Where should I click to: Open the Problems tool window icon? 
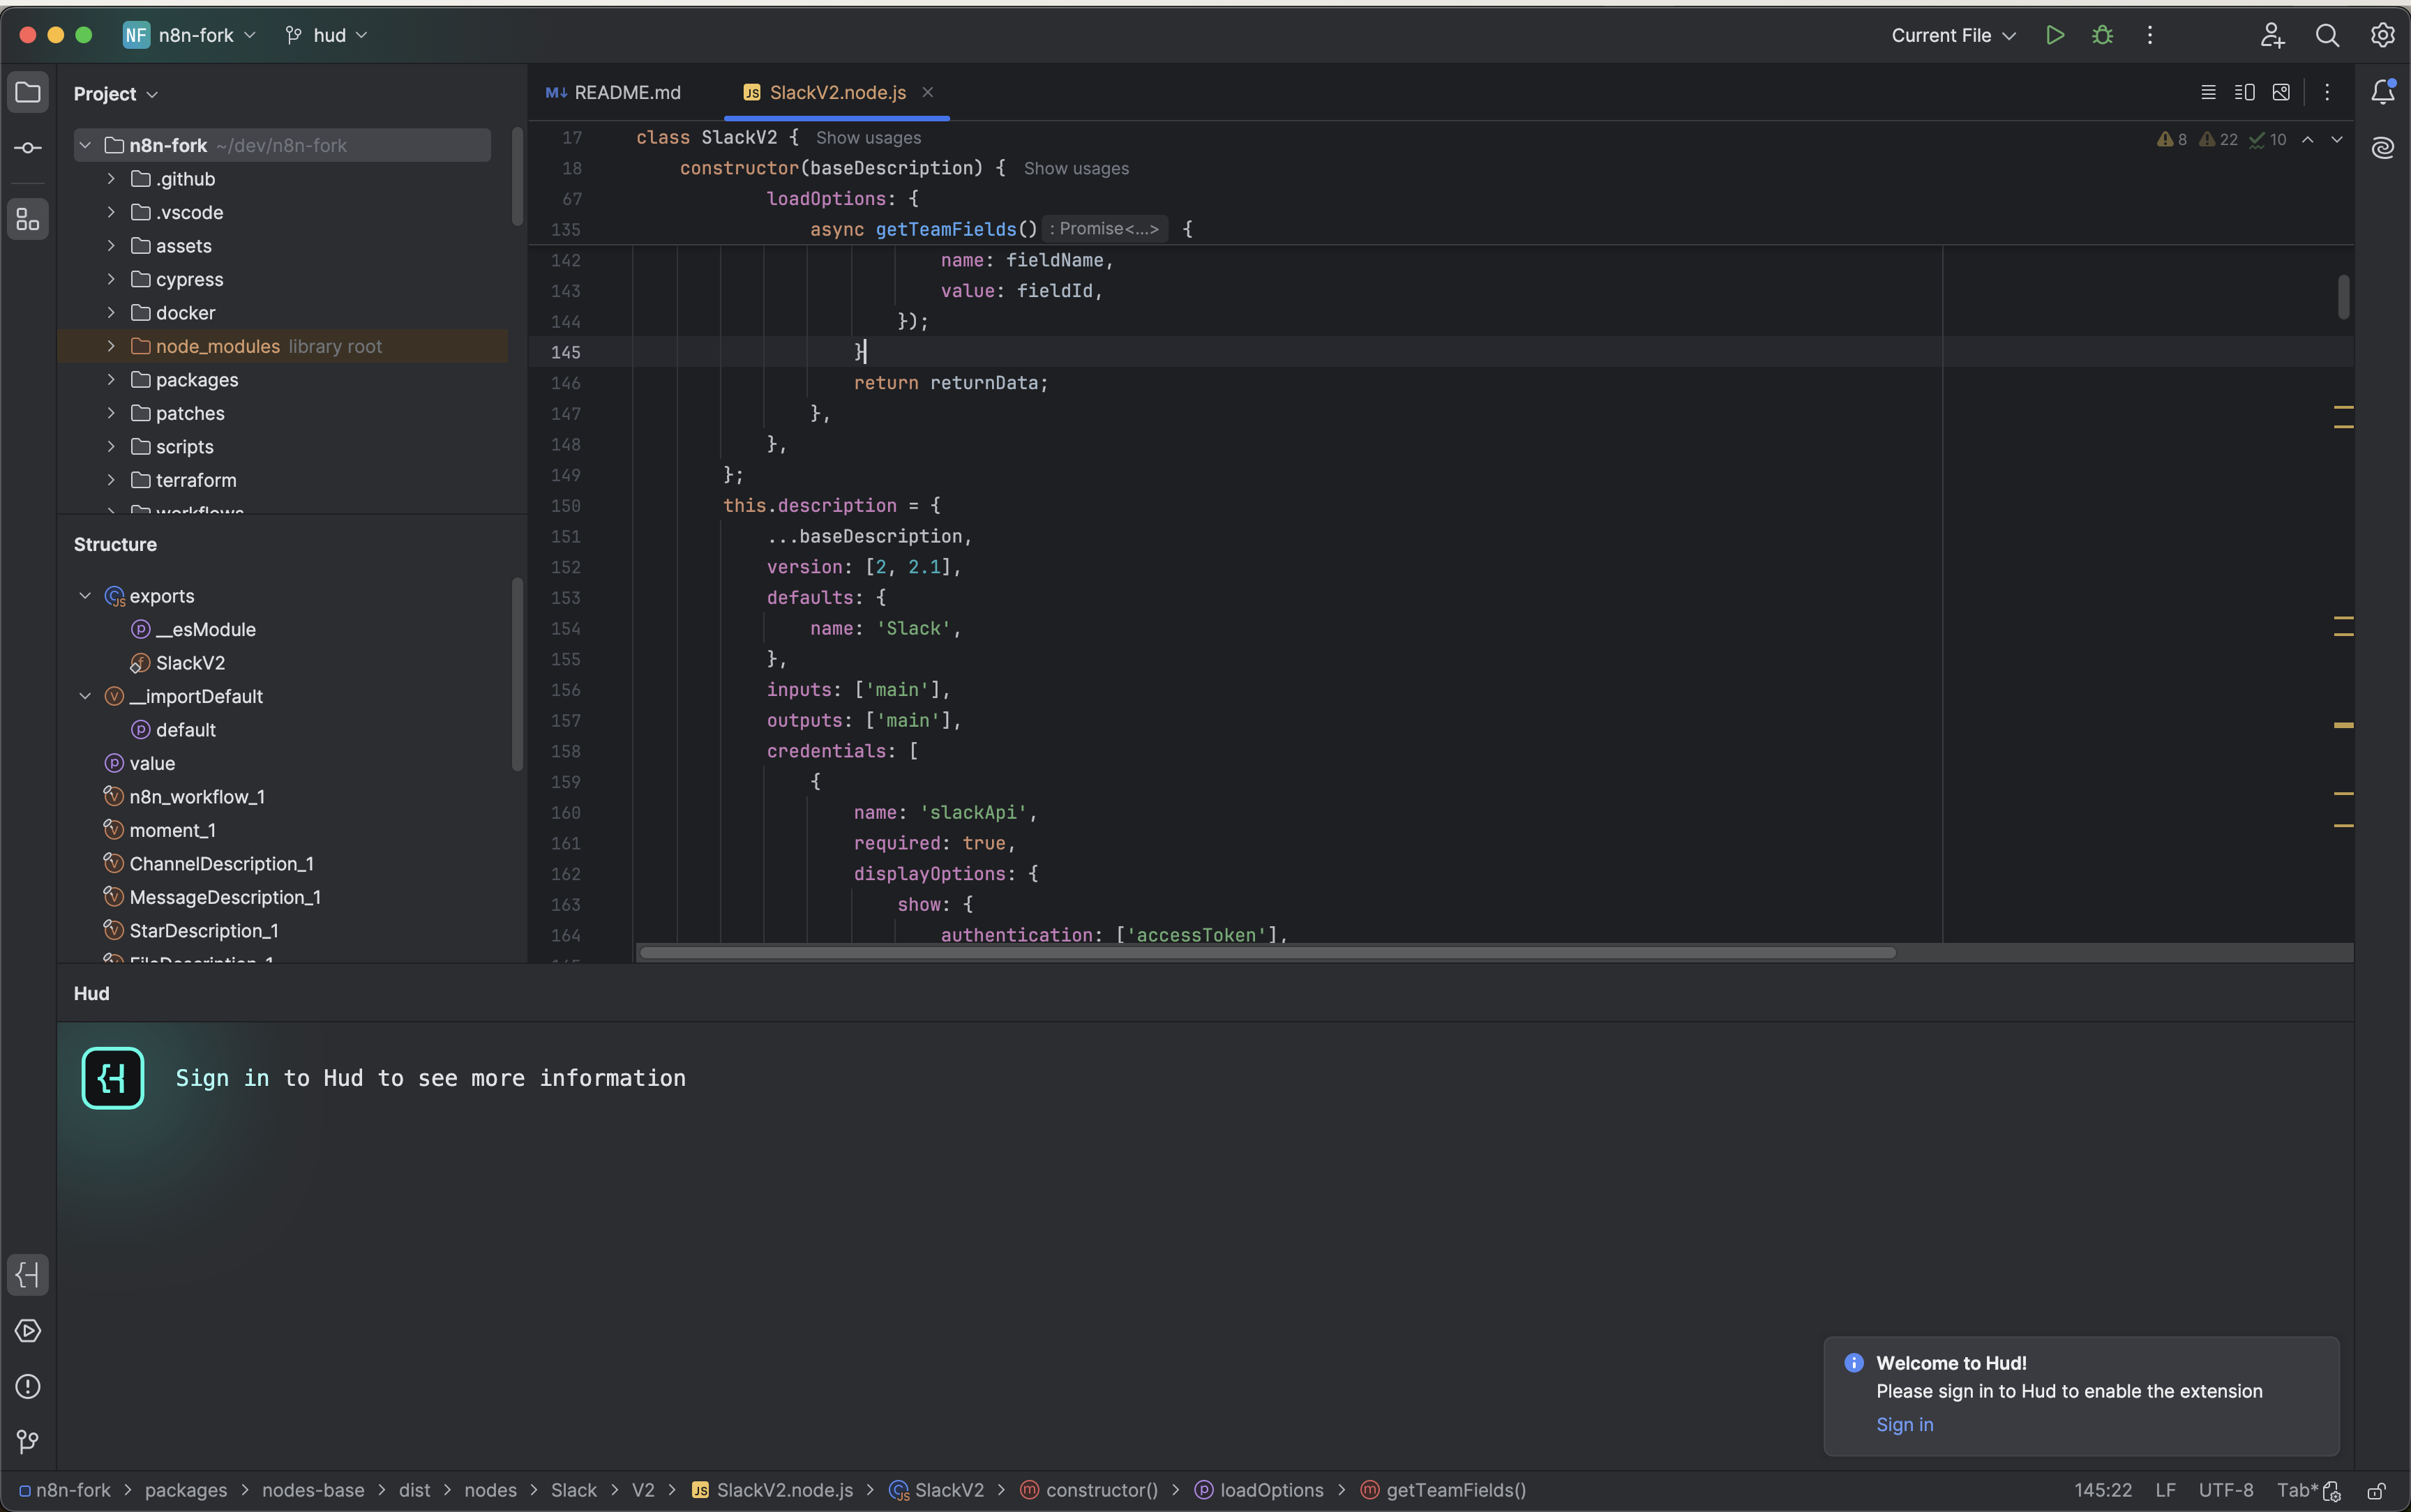coord(28,1386)
